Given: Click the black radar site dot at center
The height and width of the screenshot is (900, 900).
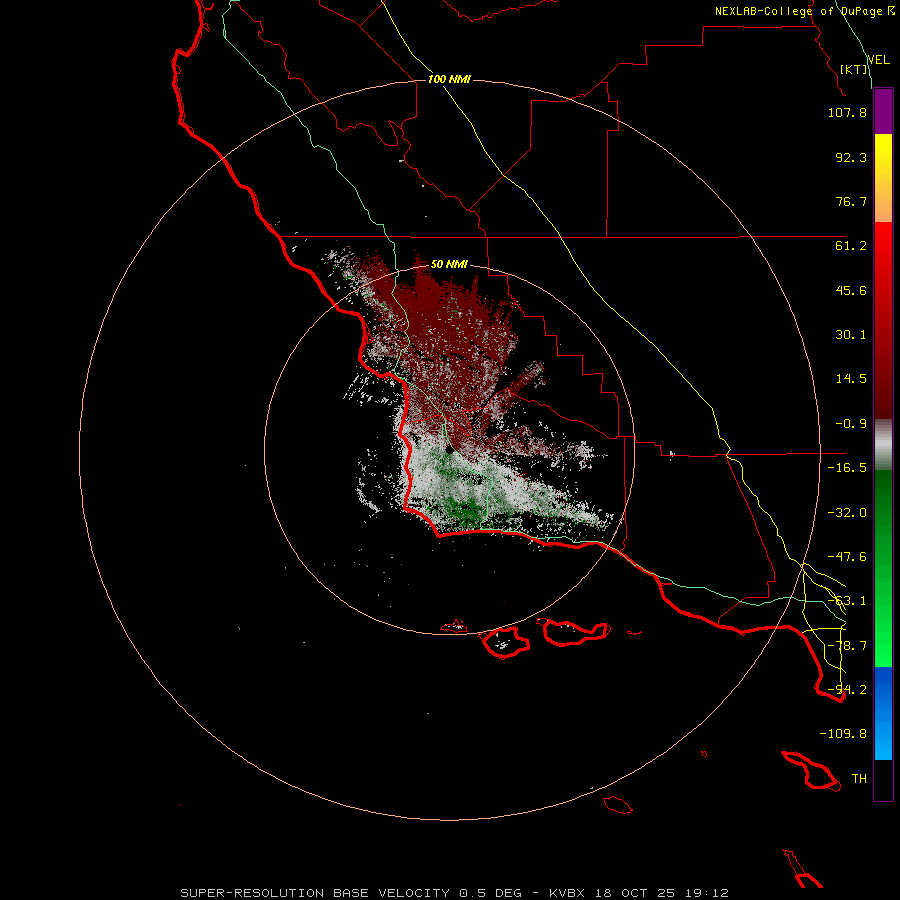Looking at the screenshot, I should 449,451.
